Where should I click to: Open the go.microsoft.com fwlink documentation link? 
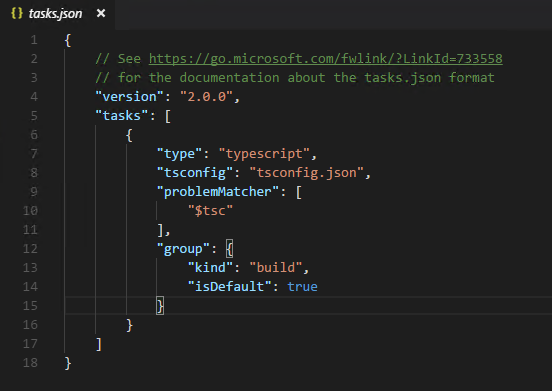(326, 58)
